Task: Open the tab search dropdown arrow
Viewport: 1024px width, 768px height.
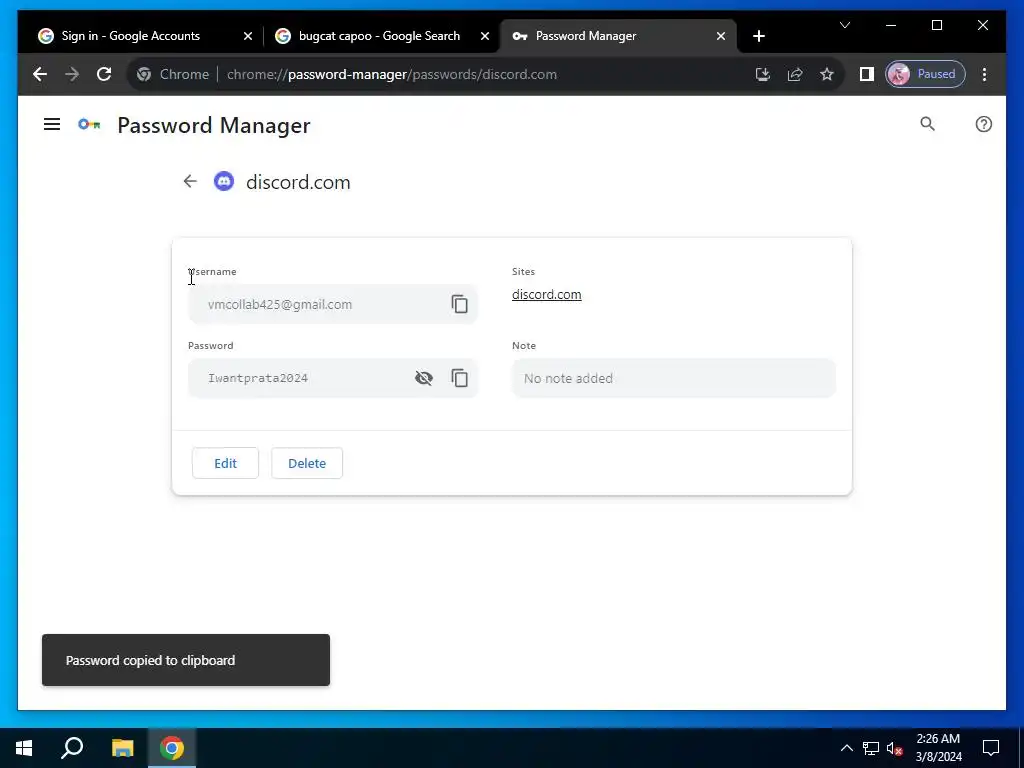Action: (x=844, y=25)
